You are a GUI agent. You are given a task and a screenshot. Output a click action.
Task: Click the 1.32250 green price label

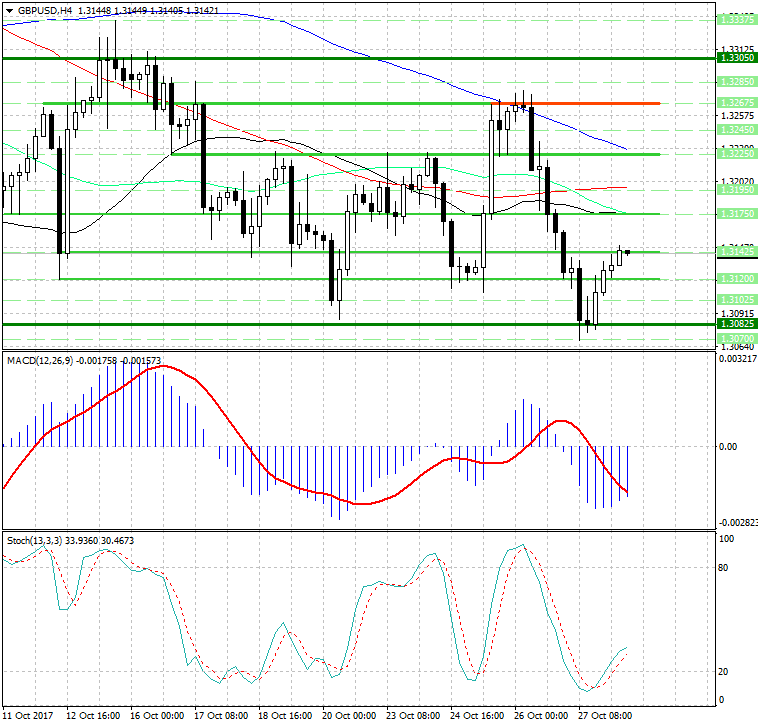pos(736,153)
